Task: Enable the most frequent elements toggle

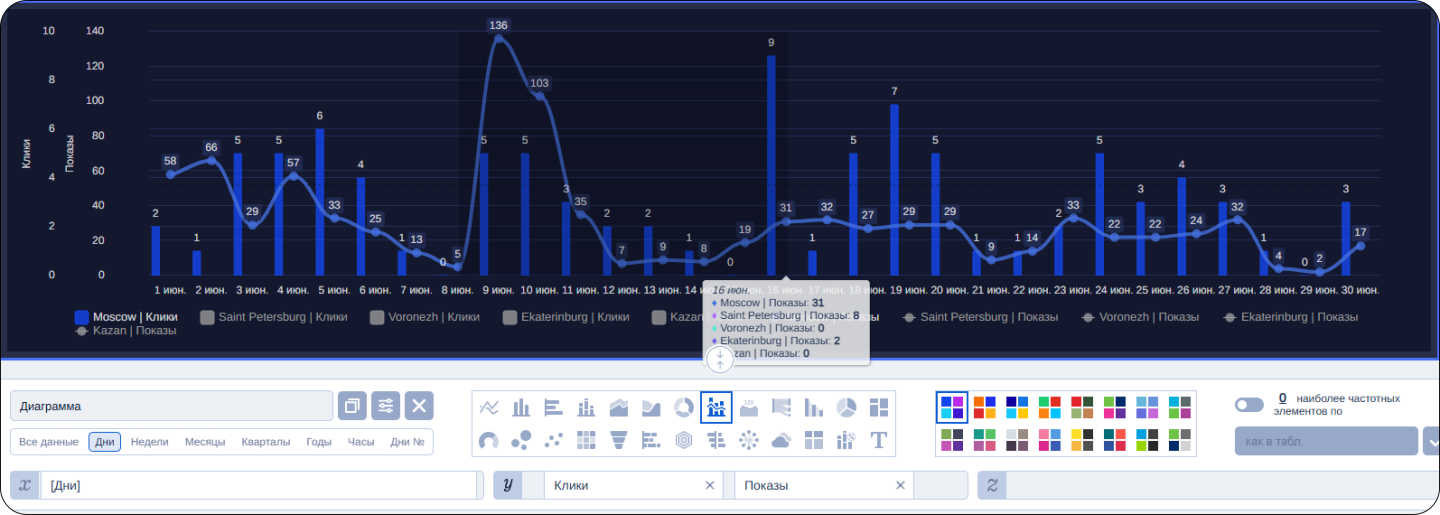Action: [1249, 405]
